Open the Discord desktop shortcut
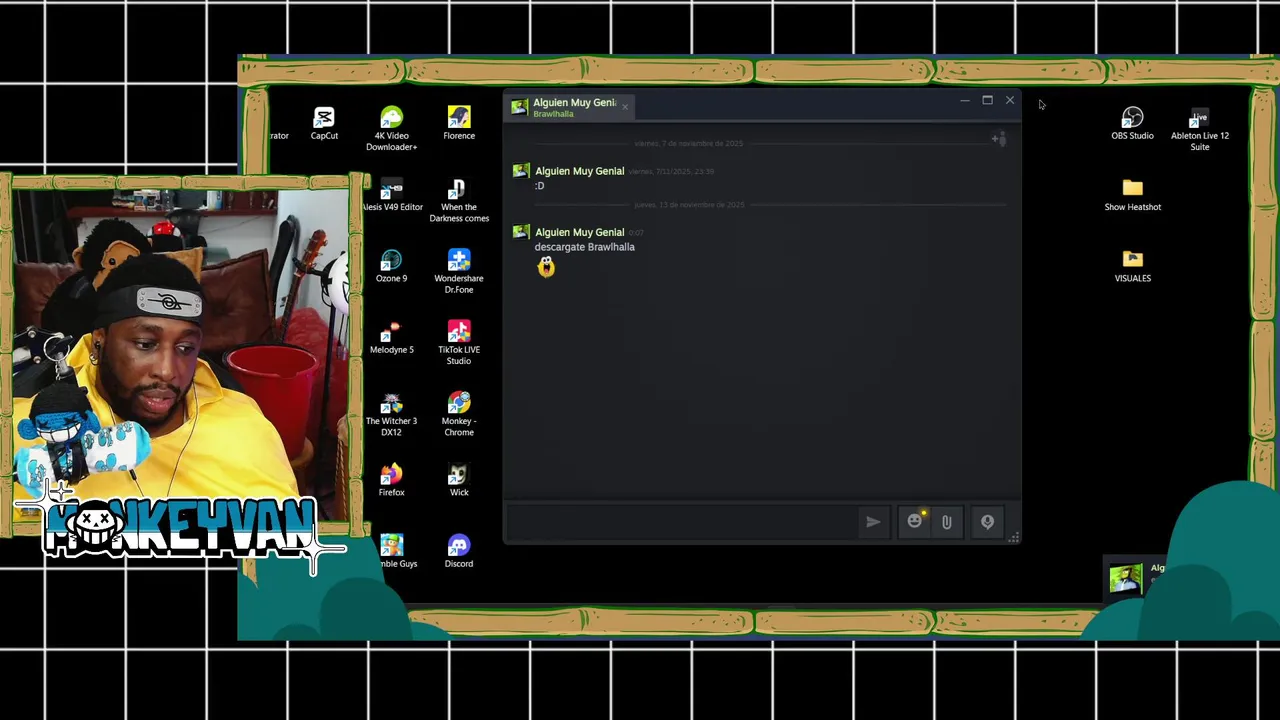The width and height of the screenshot is (1280, 720). (459, 551)
